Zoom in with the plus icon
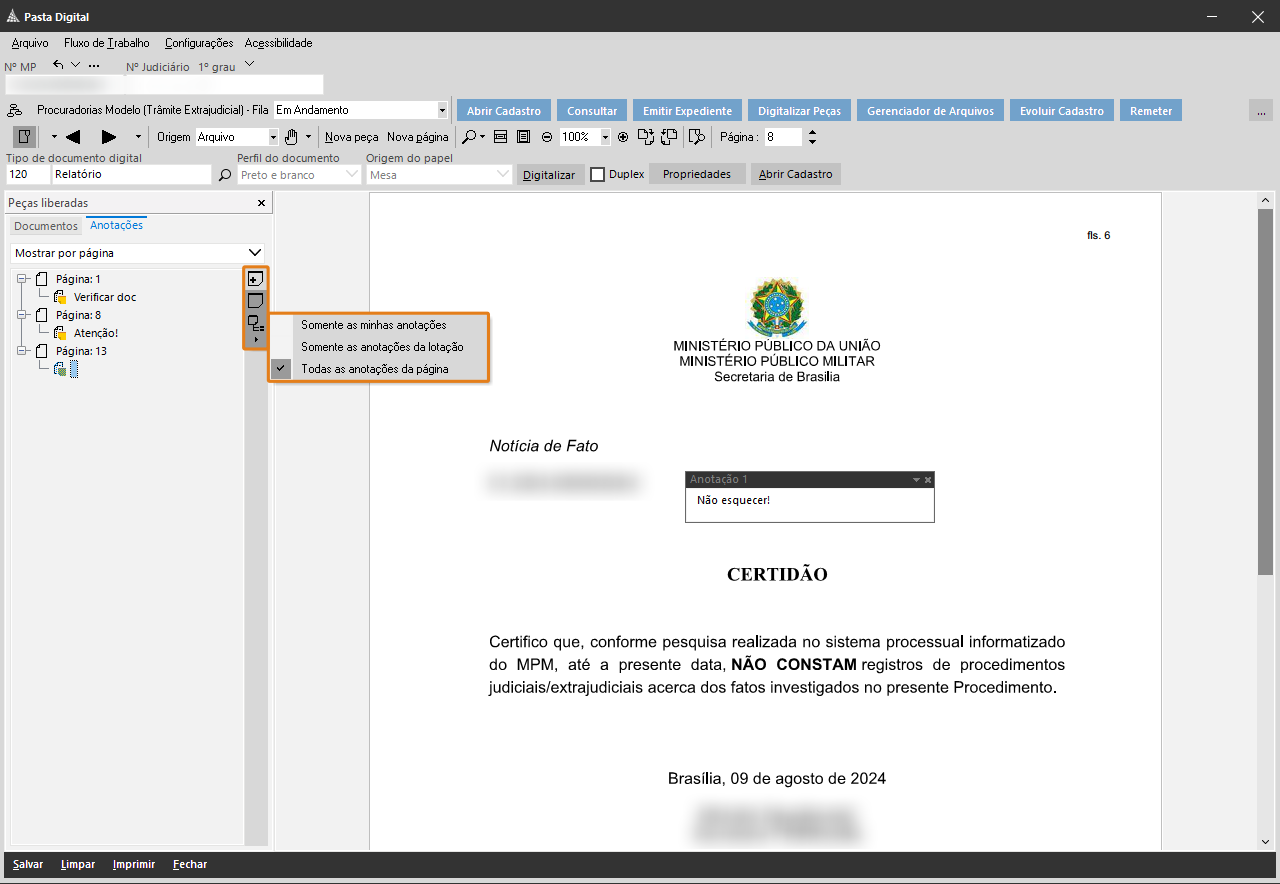The width and height of the screenshot is (1280, 884). coord(623,137)
